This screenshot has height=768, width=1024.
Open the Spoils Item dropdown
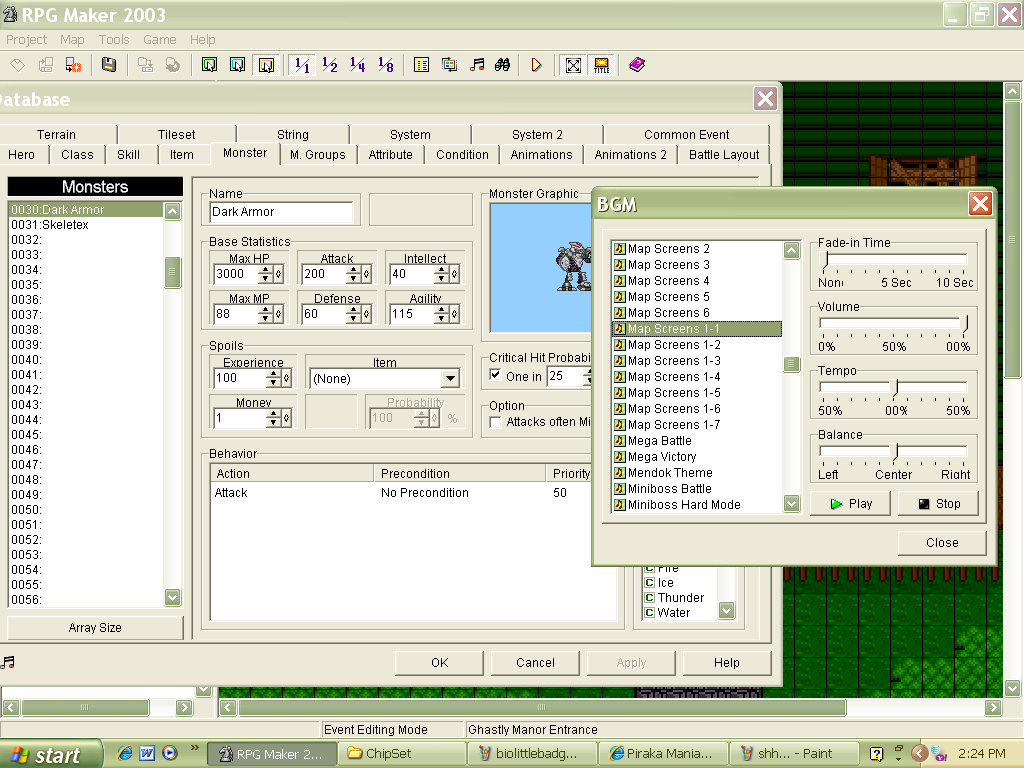(x=450, y=379)
